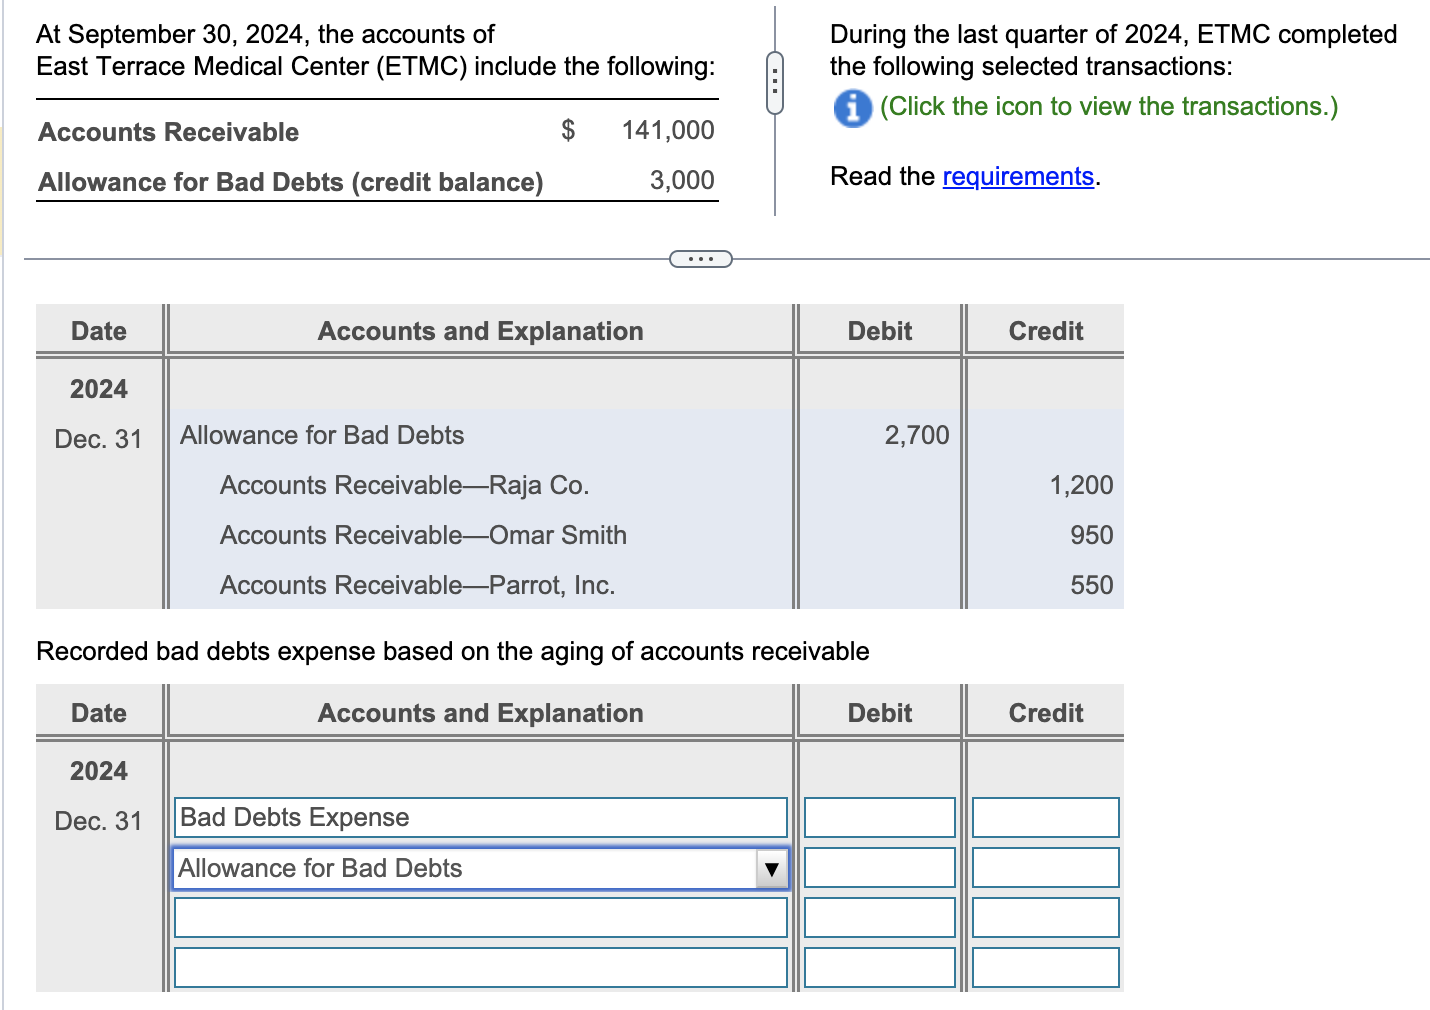Click the horizontal ellipsis expander on the divider
Image resolution: width=1430 pixels, height=1010 pixels.
pyautogui.click(x=700, y=259)
